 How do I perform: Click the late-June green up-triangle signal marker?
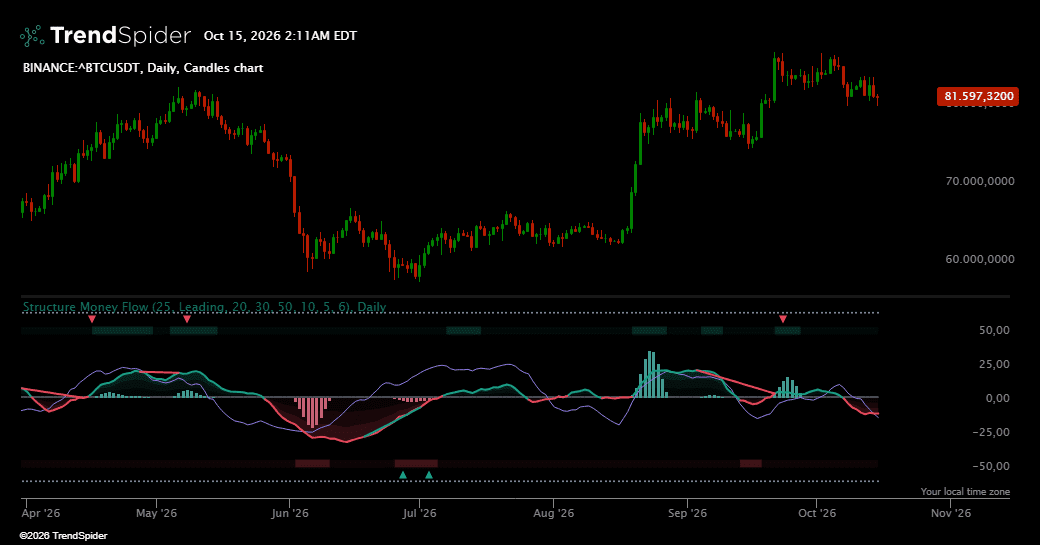point(403,475)
